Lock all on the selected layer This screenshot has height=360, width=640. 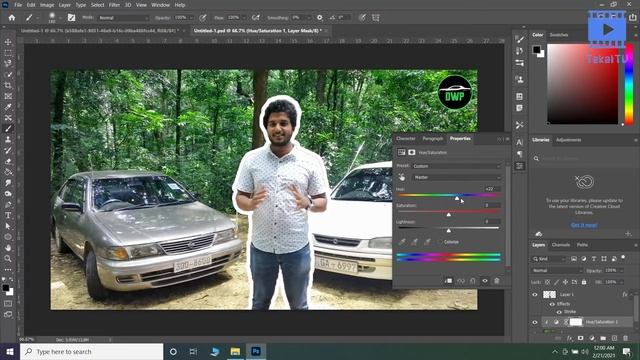[584, 282]
